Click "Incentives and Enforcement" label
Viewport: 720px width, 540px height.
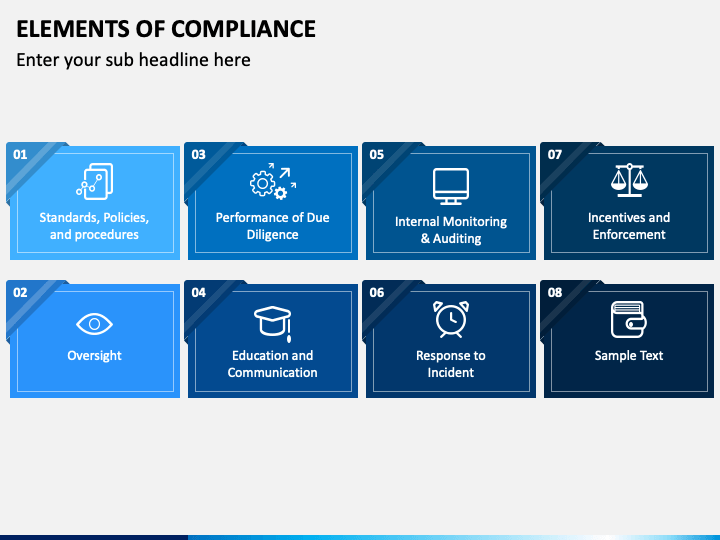629,226
